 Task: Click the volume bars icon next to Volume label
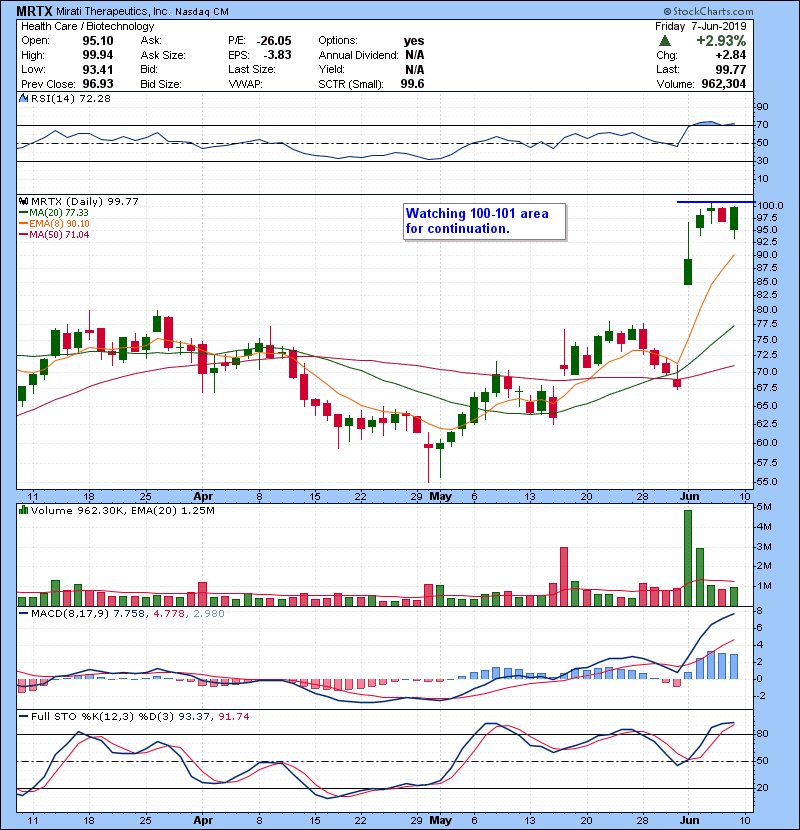(x=23, y=510)
